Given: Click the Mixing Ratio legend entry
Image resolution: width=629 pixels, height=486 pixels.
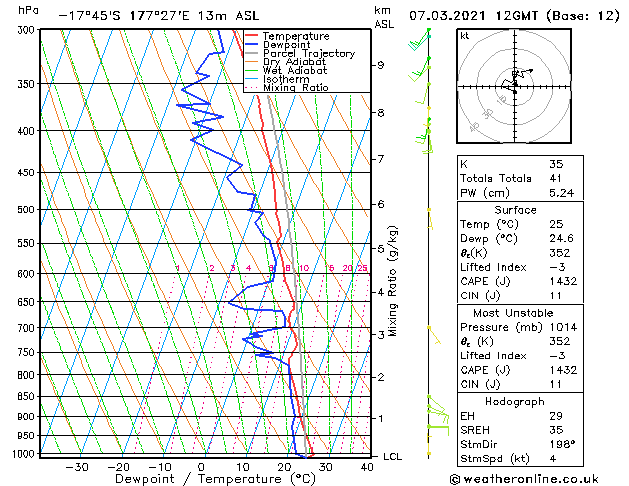Looking at the screenshot, I should click(x=296, y=87).
